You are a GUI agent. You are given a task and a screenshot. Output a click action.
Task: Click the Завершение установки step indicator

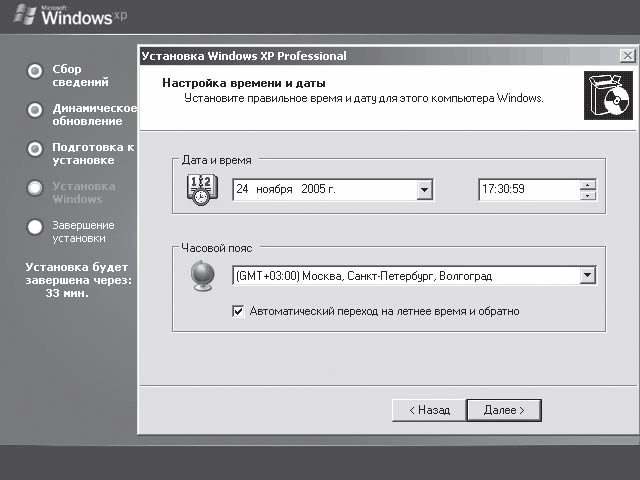point(35,227)
